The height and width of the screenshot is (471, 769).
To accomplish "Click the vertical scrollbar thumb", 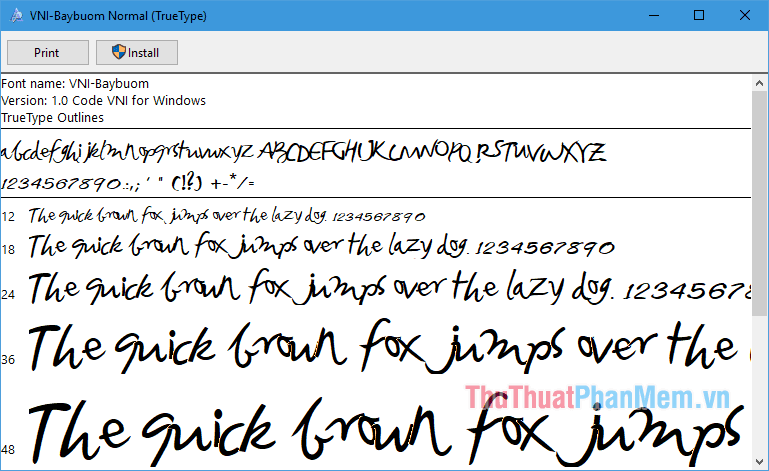I will [760, 204].
